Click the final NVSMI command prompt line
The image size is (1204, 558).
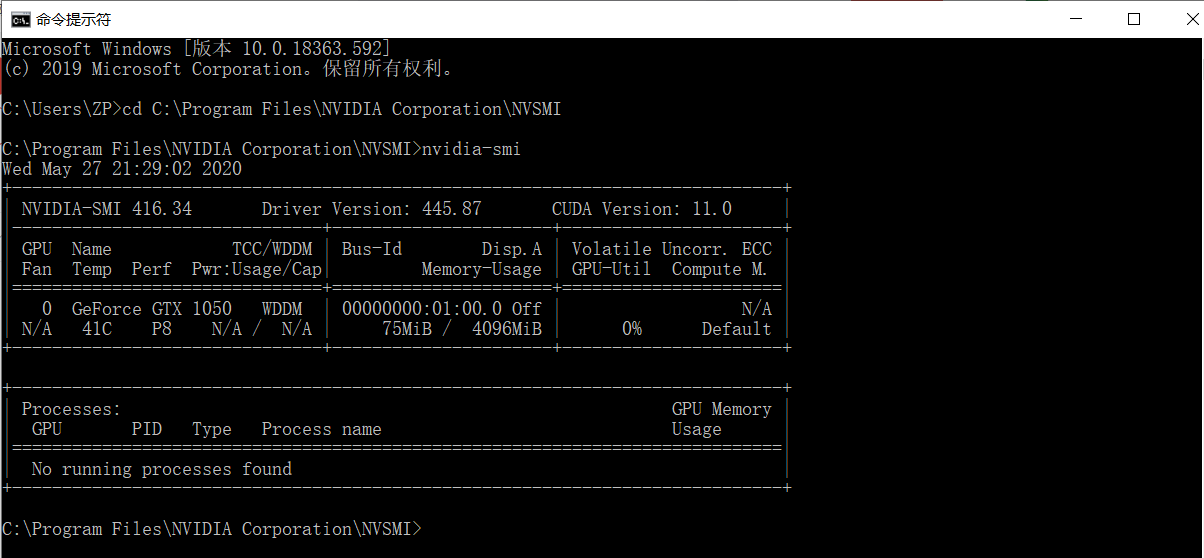pos(212,529)
